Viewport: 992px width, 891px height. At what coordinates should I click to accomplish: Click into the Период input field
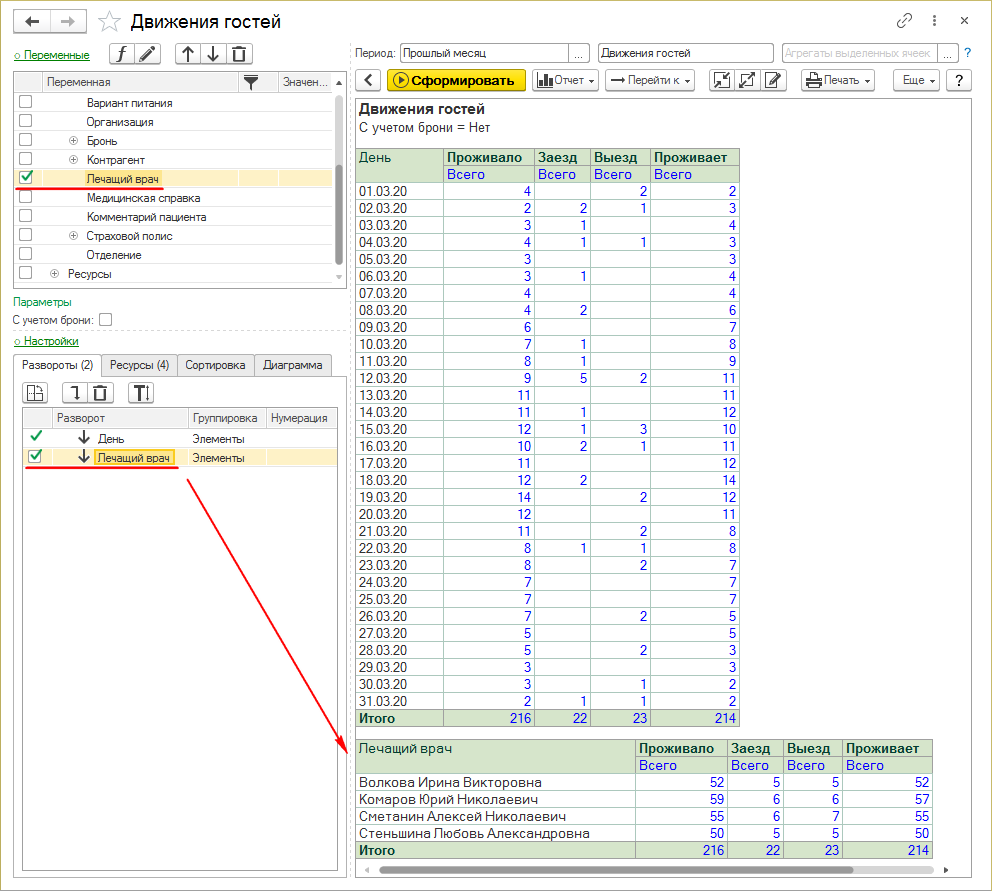click(484, 53)
